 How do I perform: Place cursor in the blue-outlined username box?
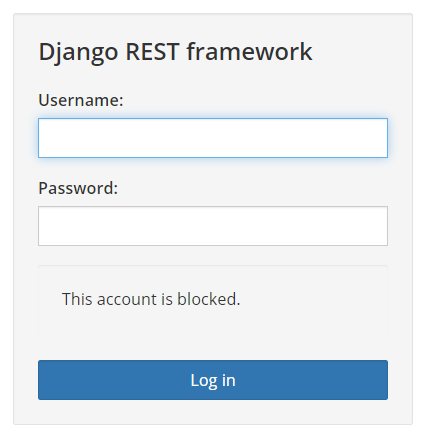(213, 138)
